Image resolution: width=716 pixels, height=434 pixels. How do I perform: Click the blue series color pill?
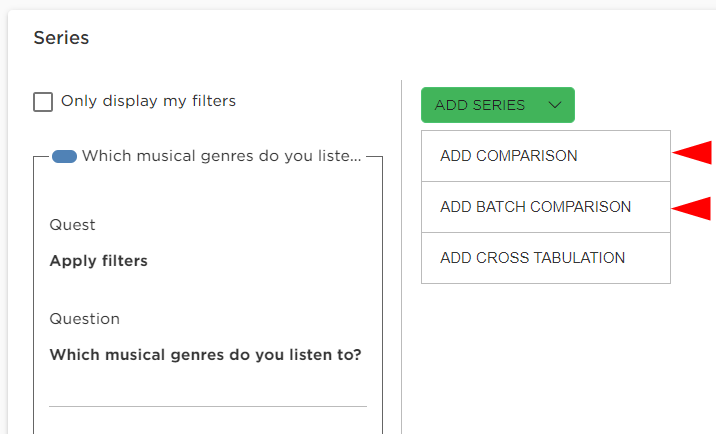pos(64,156)
